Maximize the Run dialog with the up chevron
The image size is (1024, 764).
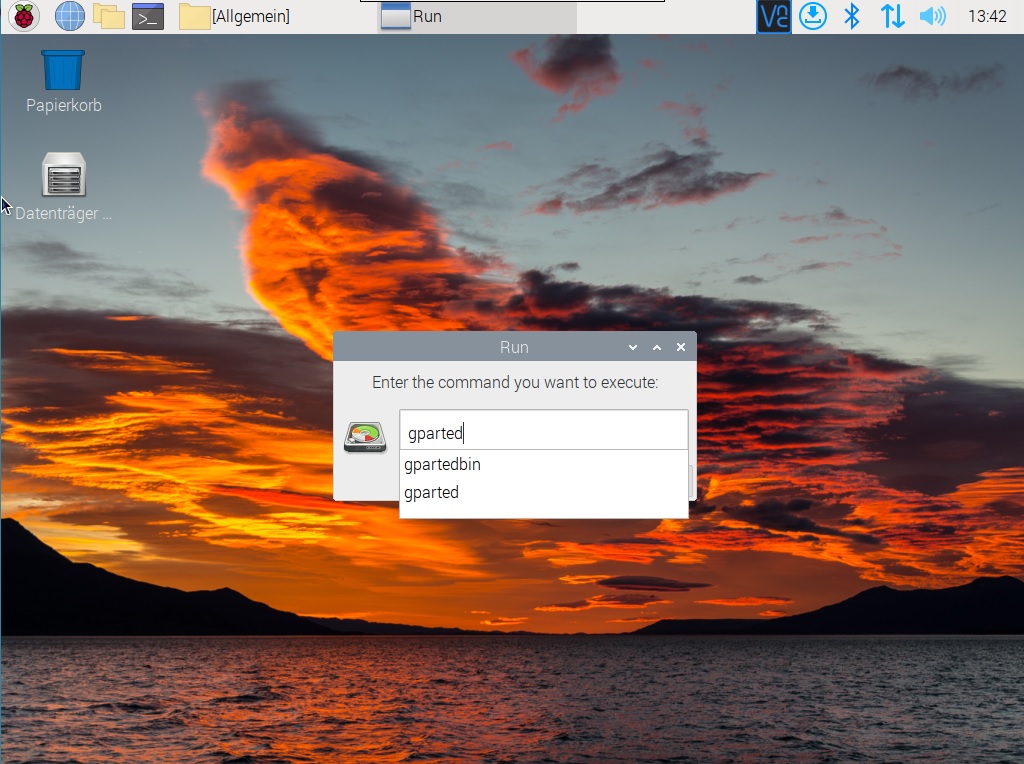pos(657,347)
